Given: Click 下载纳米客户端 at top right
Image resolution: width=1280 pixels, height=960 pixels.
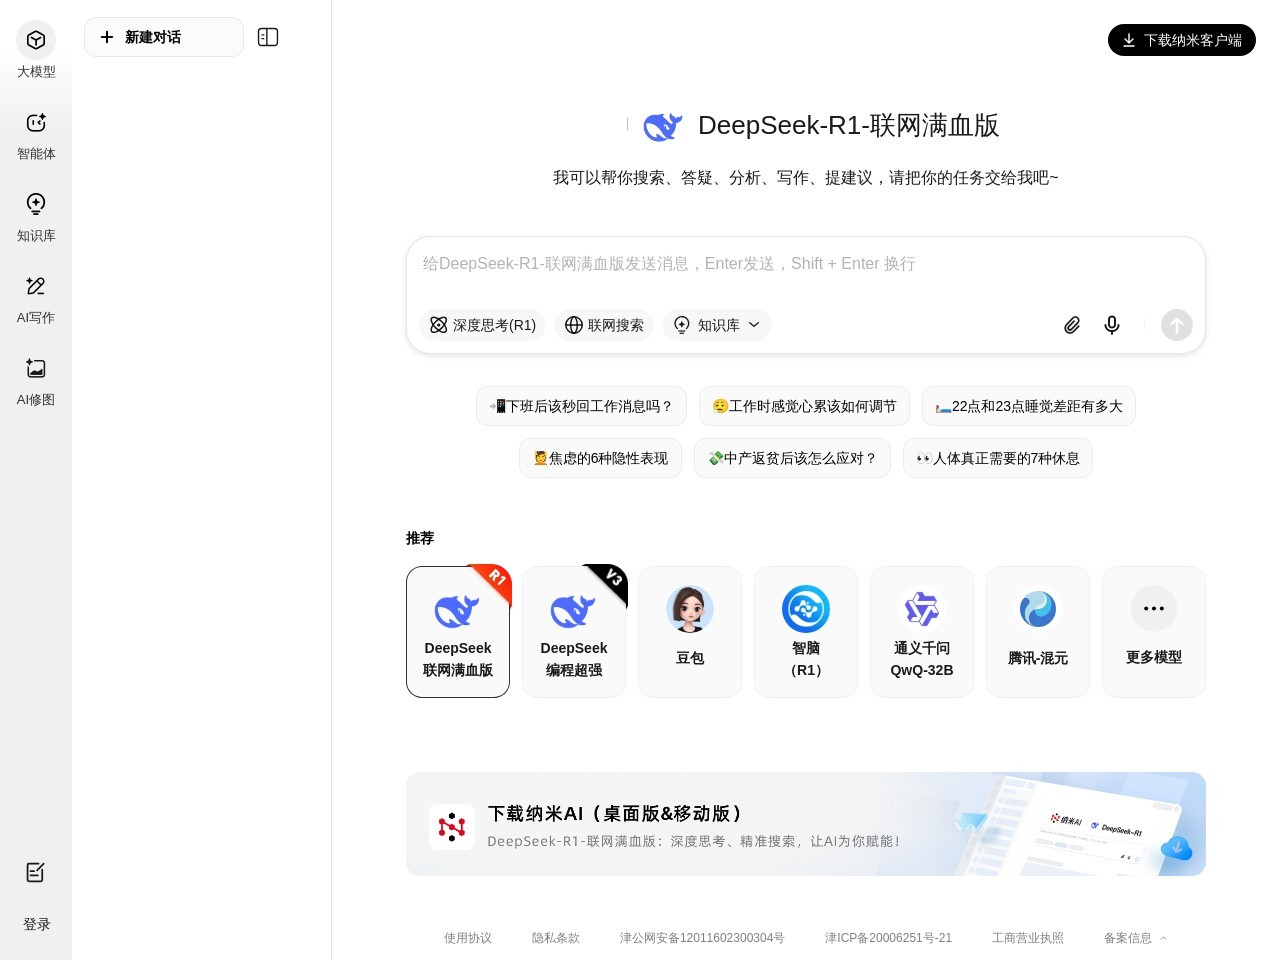Looking at the screenshot, I should (1182, 40).
